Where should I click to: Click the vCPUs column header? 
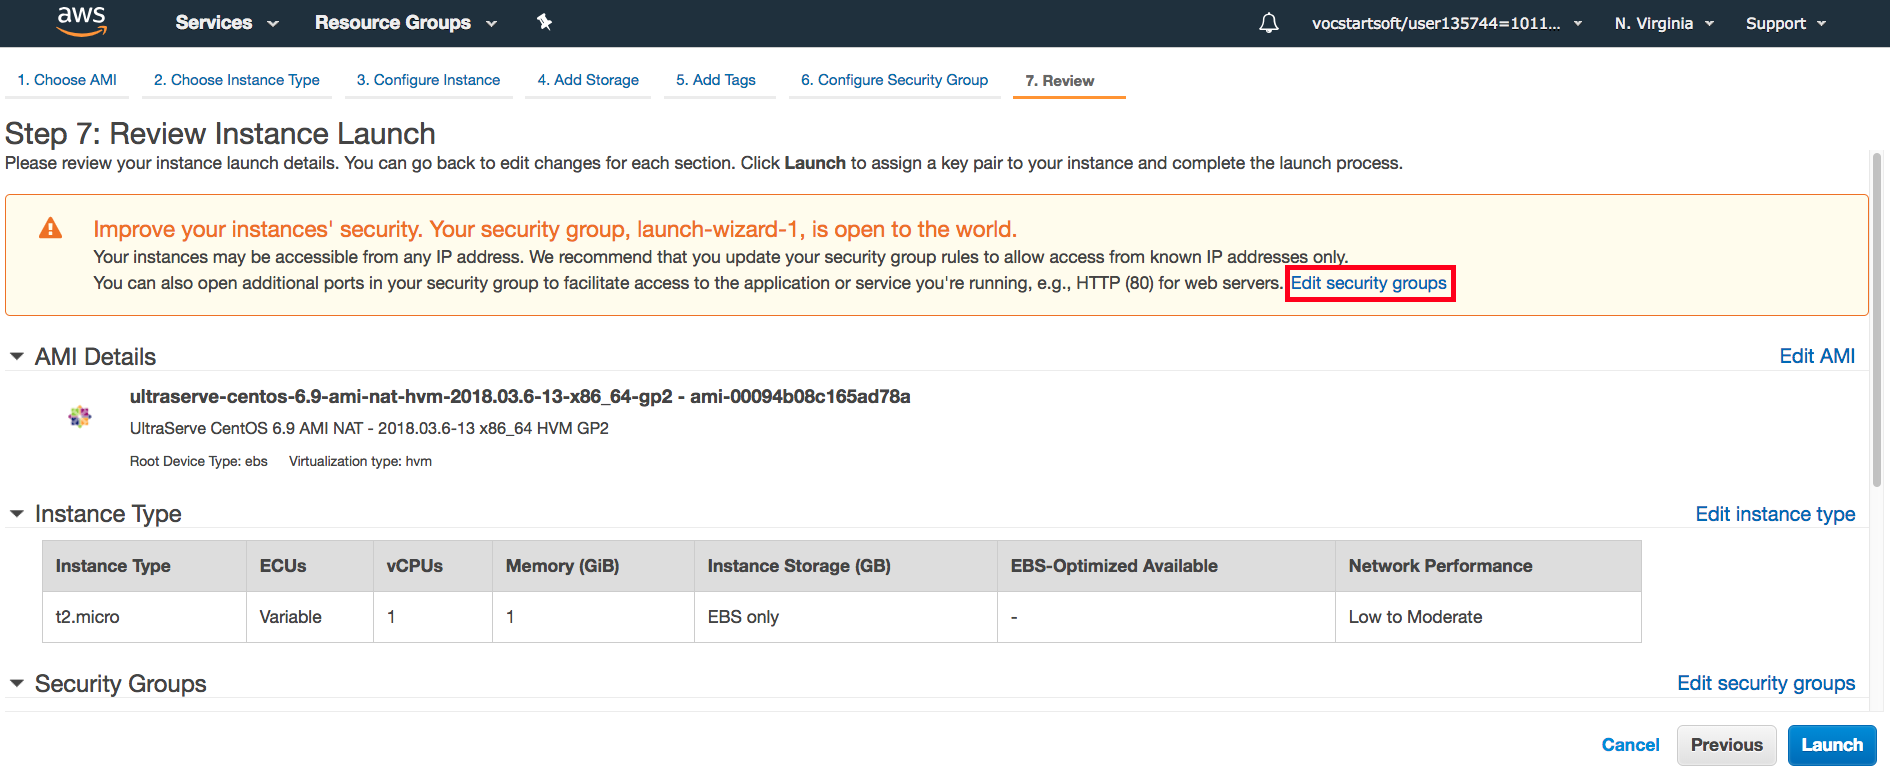pos(433,566)
